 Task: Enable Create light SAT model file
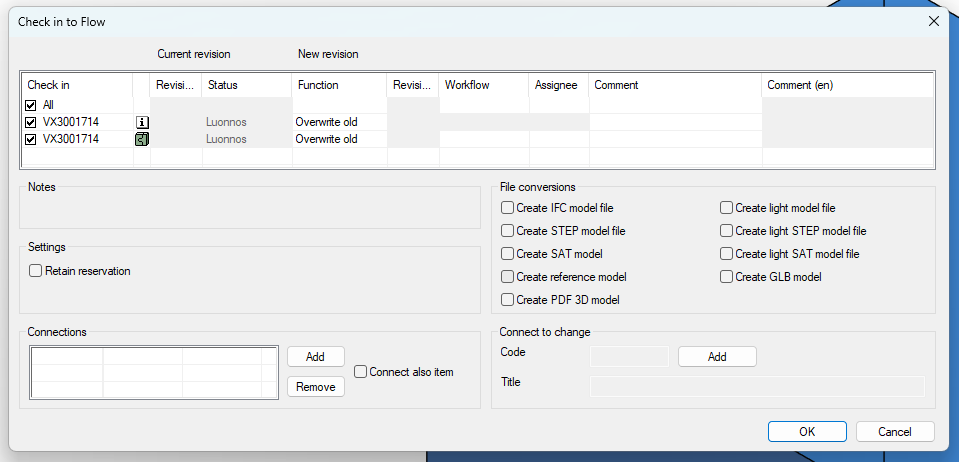tap(726, 254)
